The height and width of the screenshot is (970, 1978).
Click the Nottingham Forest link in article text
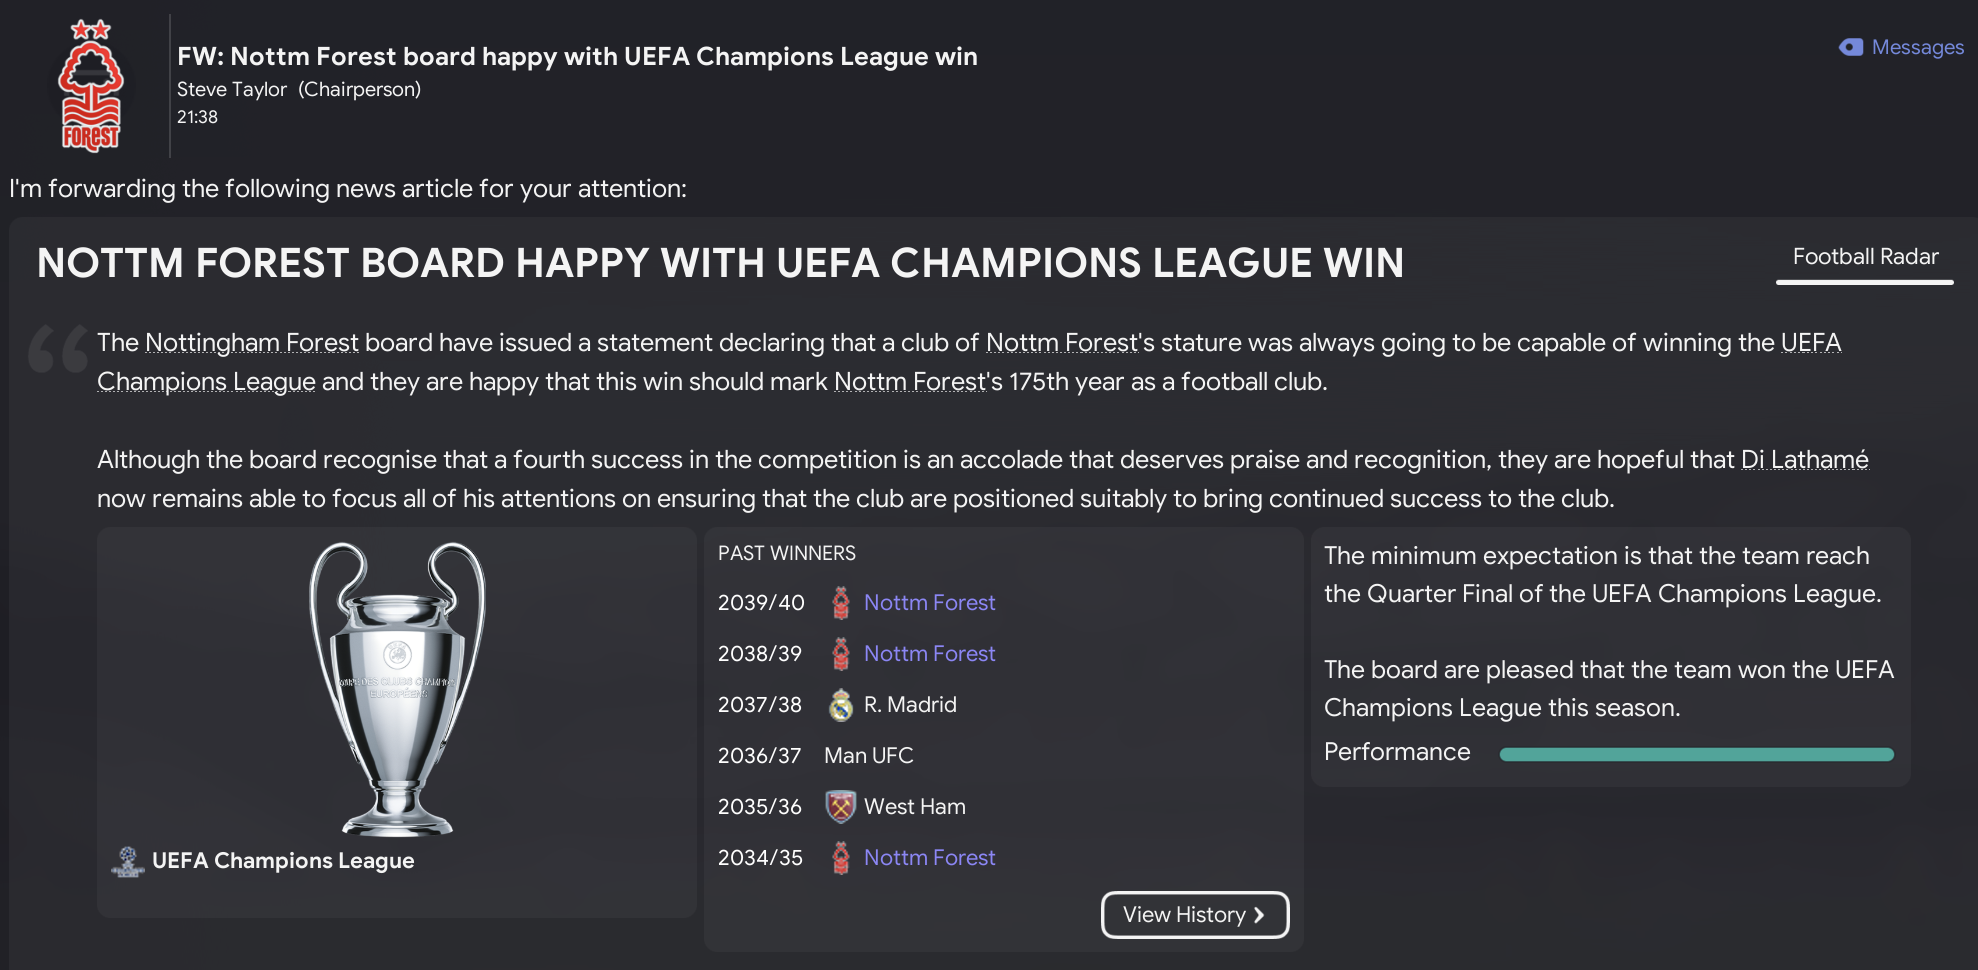pyautogui.click(x=251, y=343)
